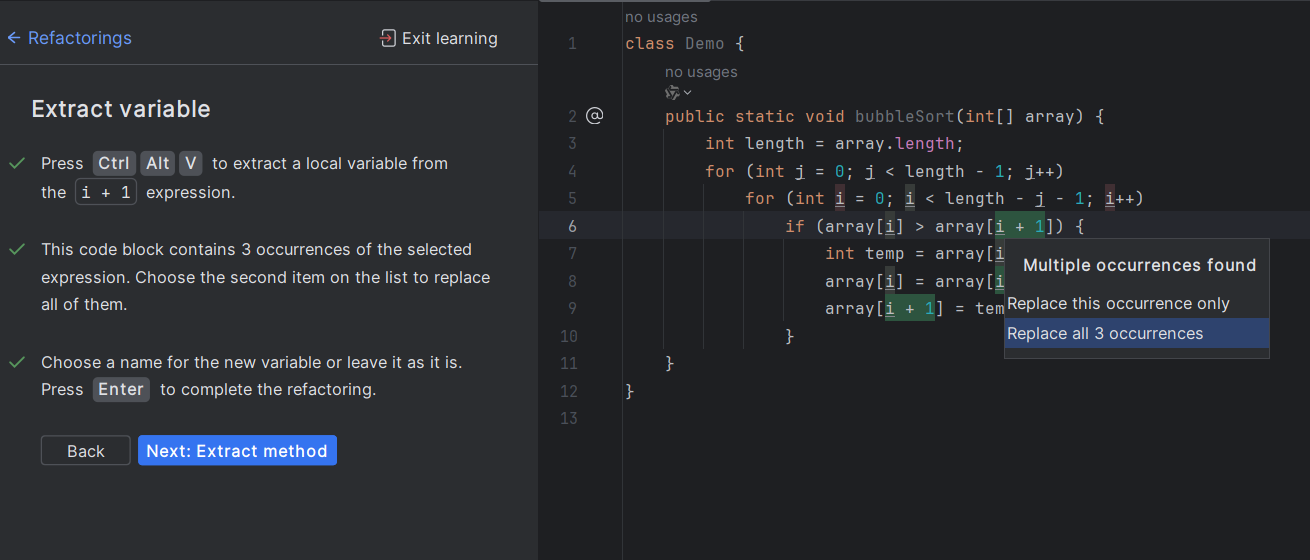Click the Multiple occurrences found popup title

(1139, 265)
